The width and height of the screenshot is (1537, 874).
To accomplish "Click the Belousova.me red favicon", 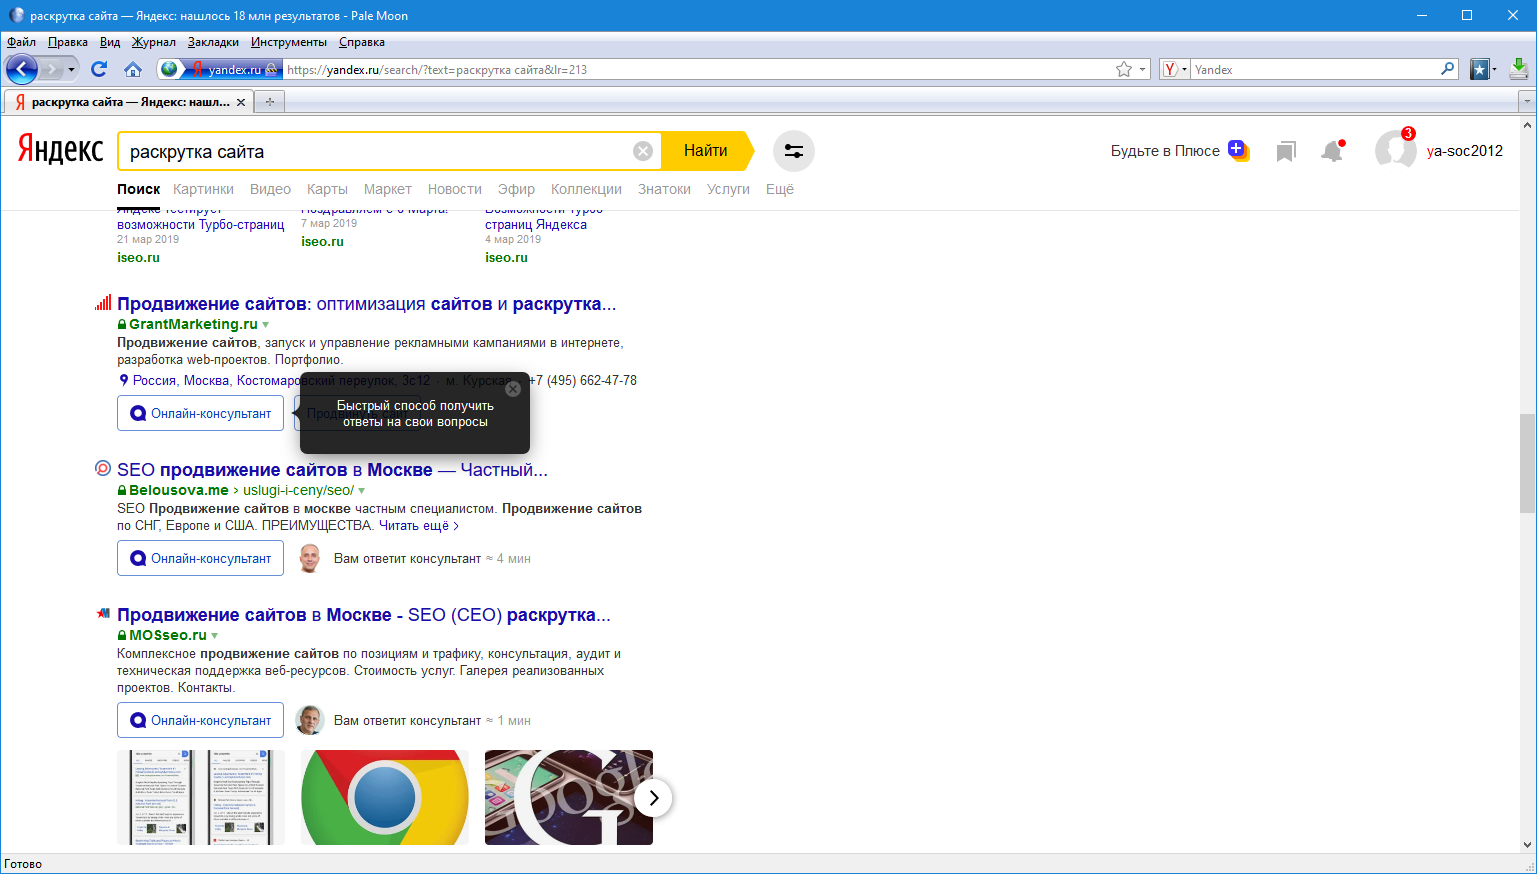I will (x=103, y=468).
